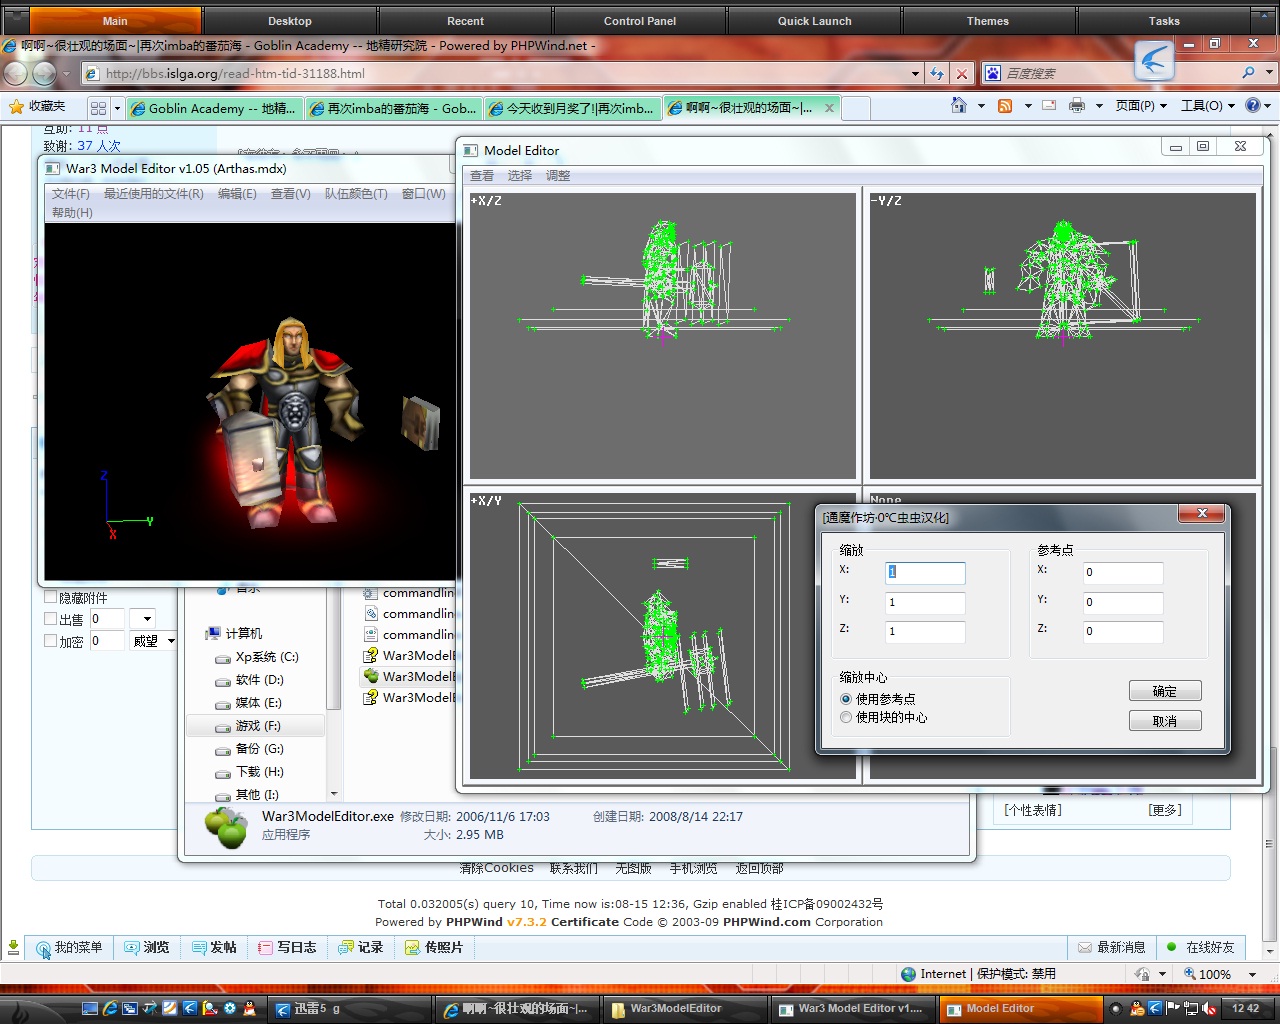Click the 游戏 (F:) drive in folder tree
Viewport: 1280px width, 1024px height.
(x=256, y=726)
